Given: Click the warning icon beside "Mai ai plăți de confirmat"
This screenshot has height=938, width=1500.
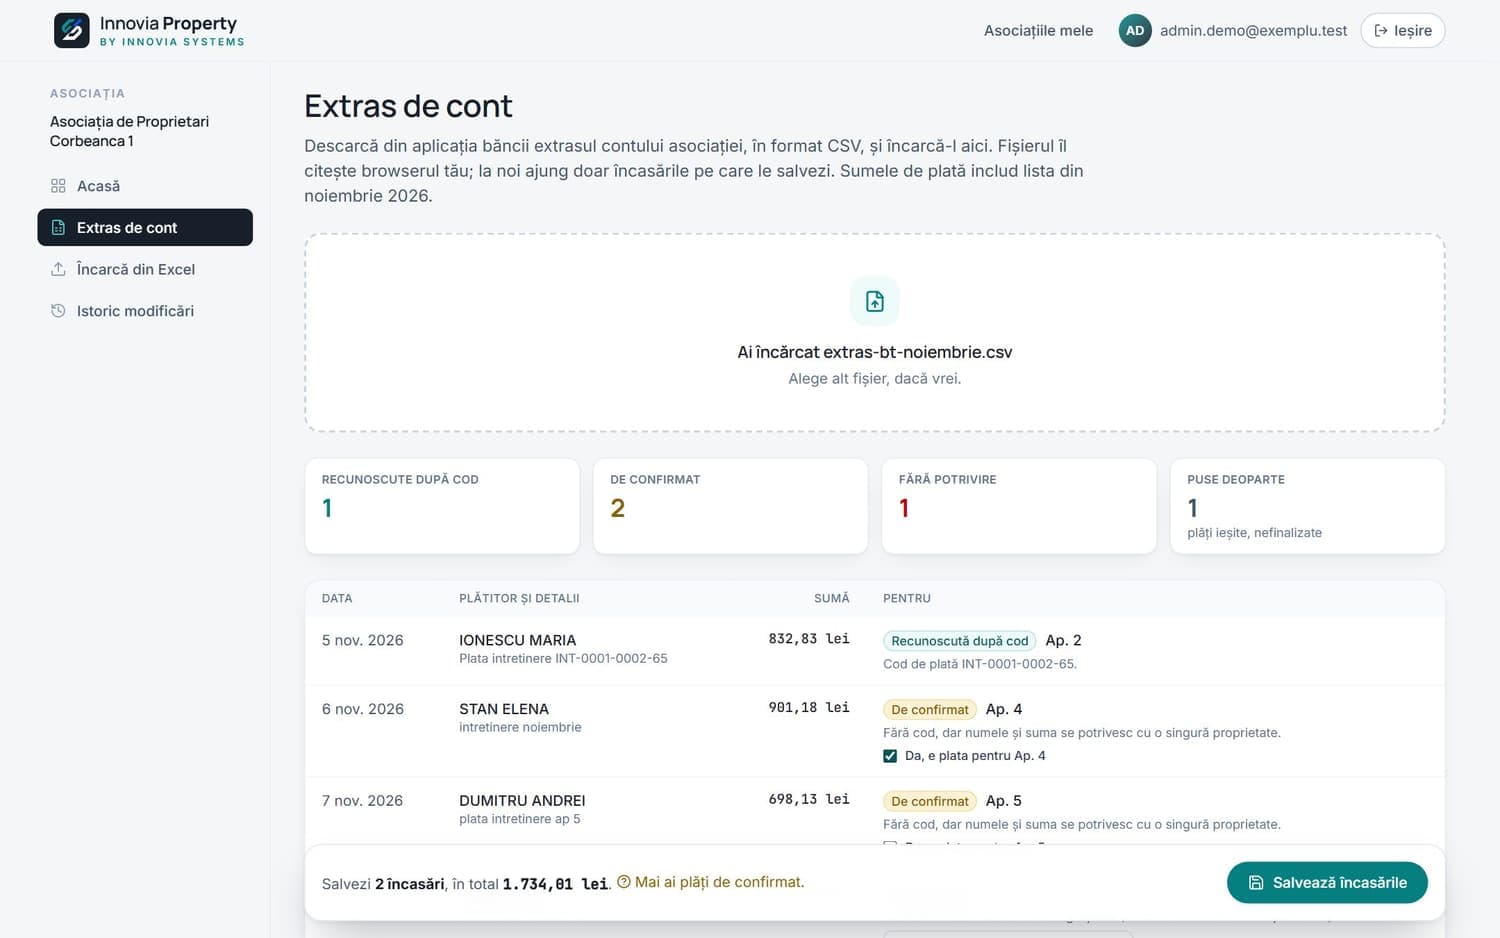Looking at the screenshot, I should click(624, 882).
